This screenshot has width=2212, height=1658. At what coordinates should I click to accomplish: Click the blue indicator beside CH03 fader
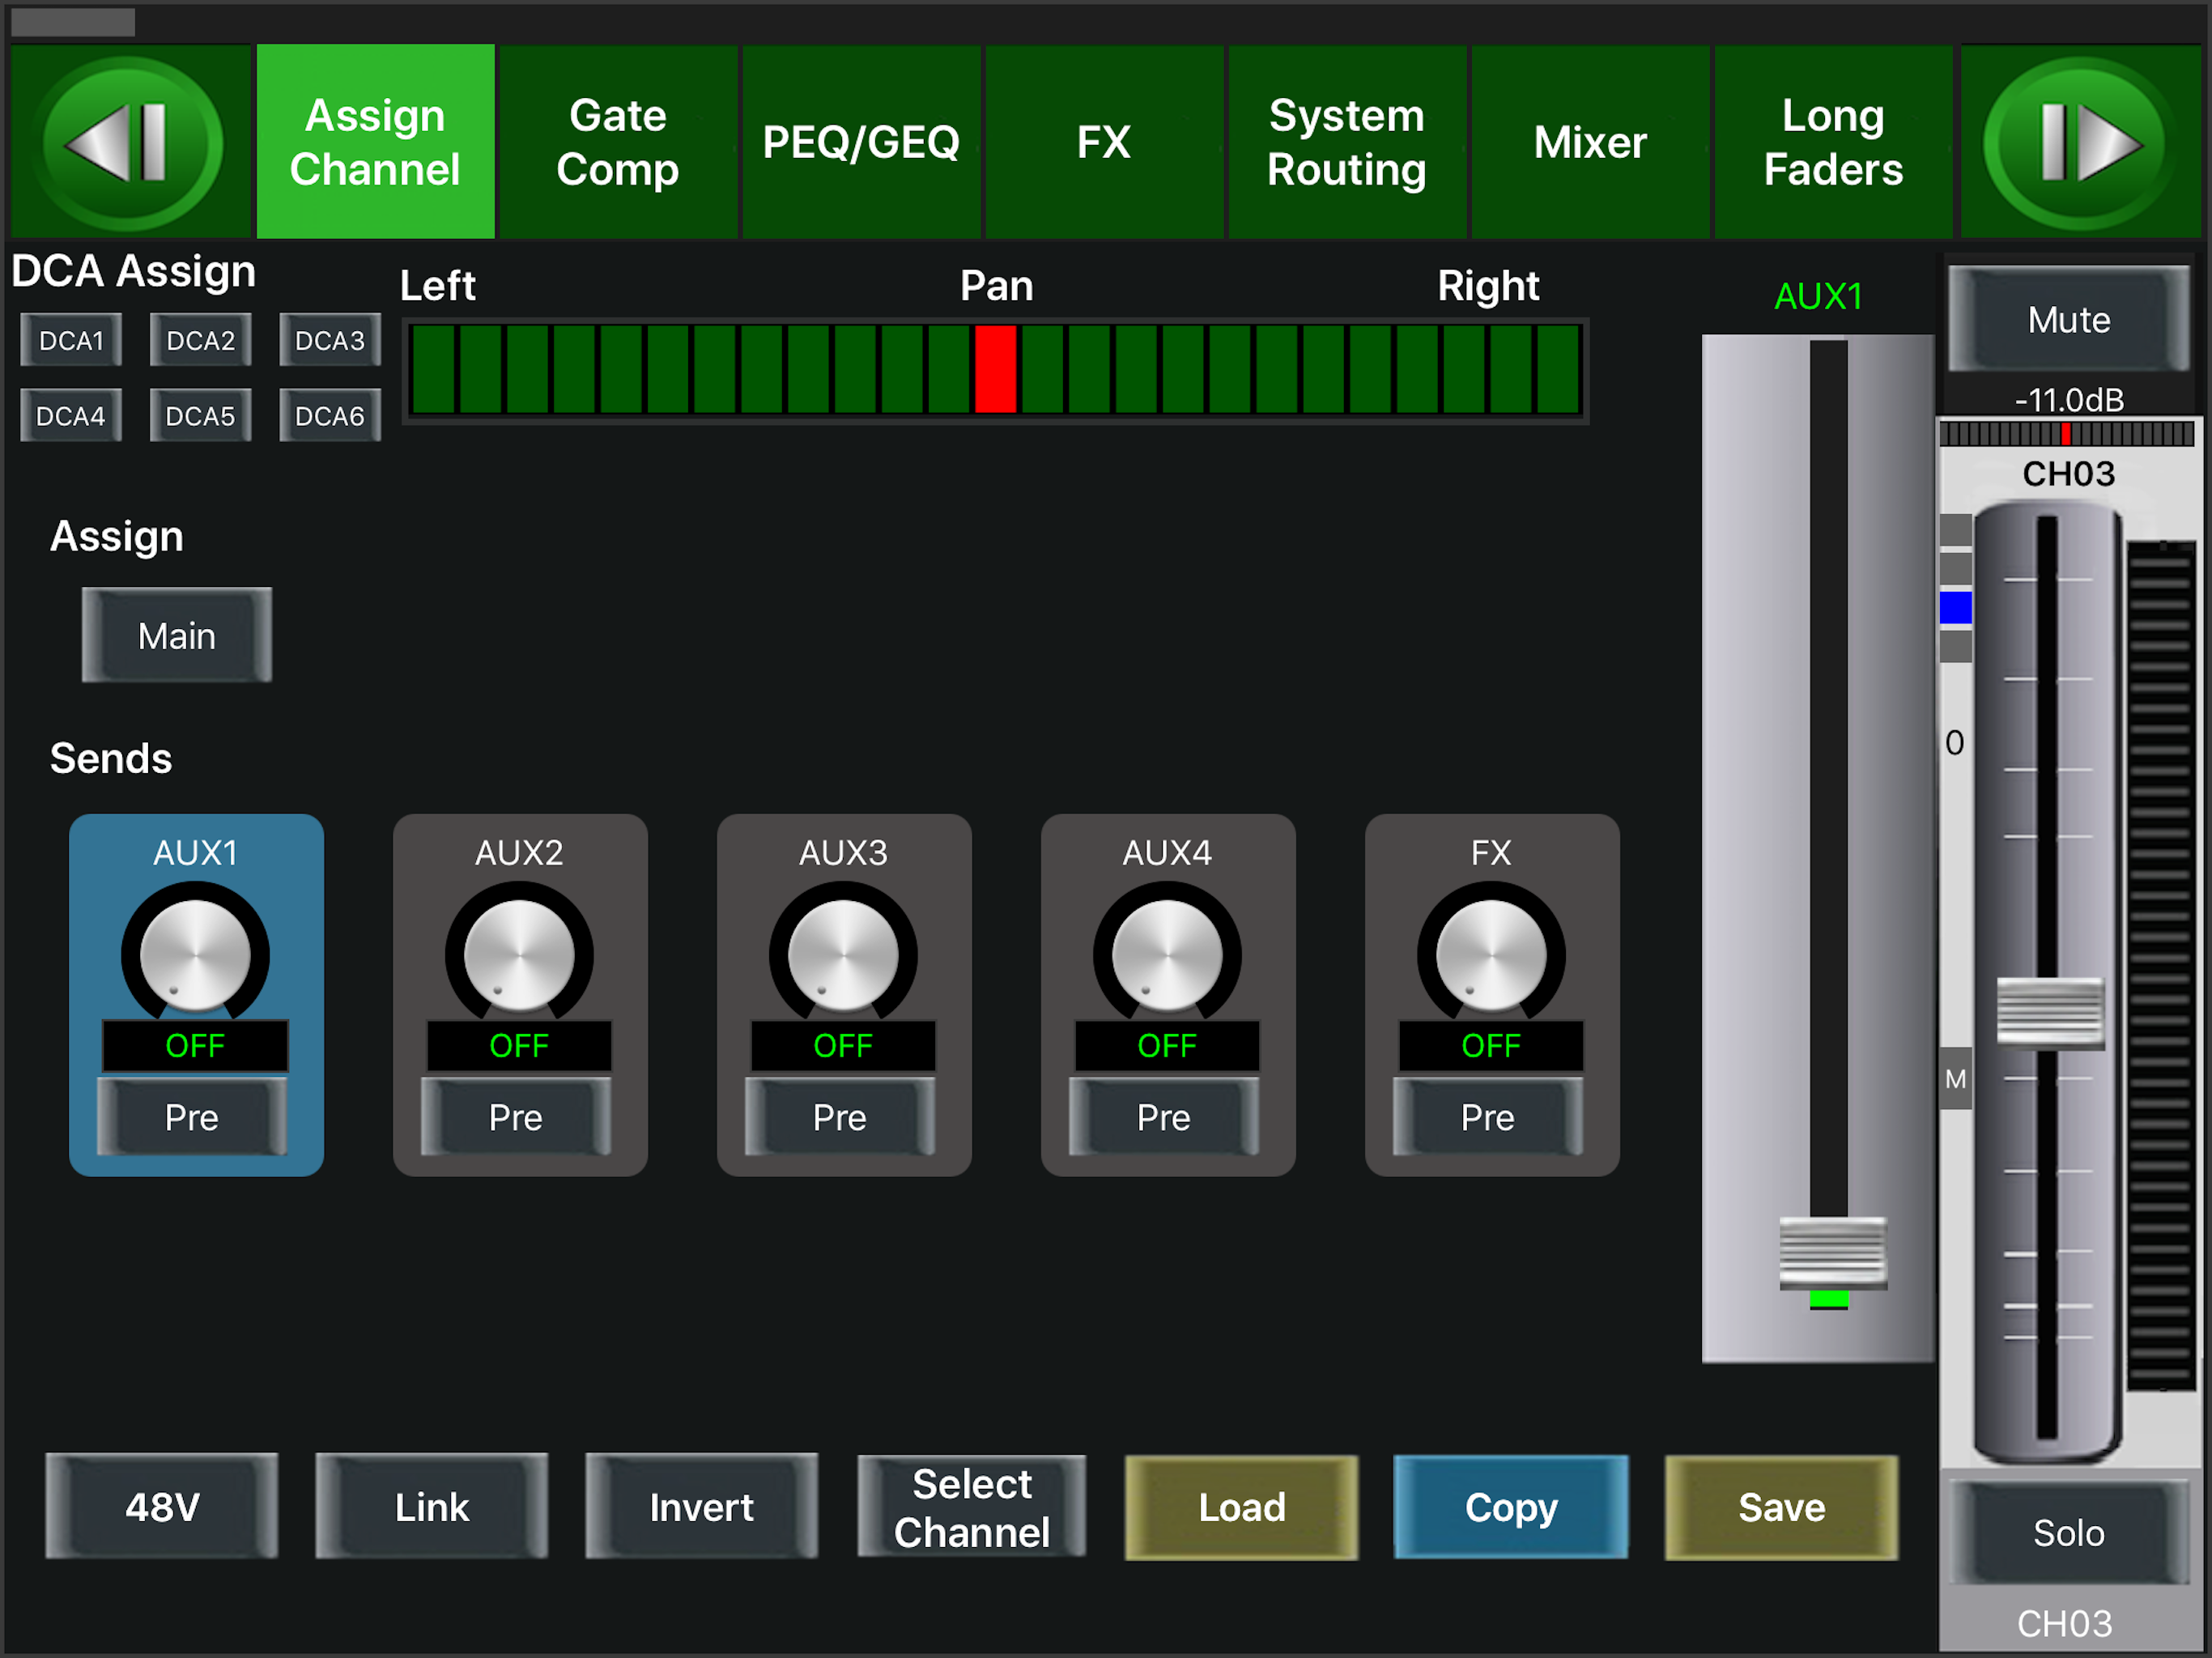[1956, 607]
